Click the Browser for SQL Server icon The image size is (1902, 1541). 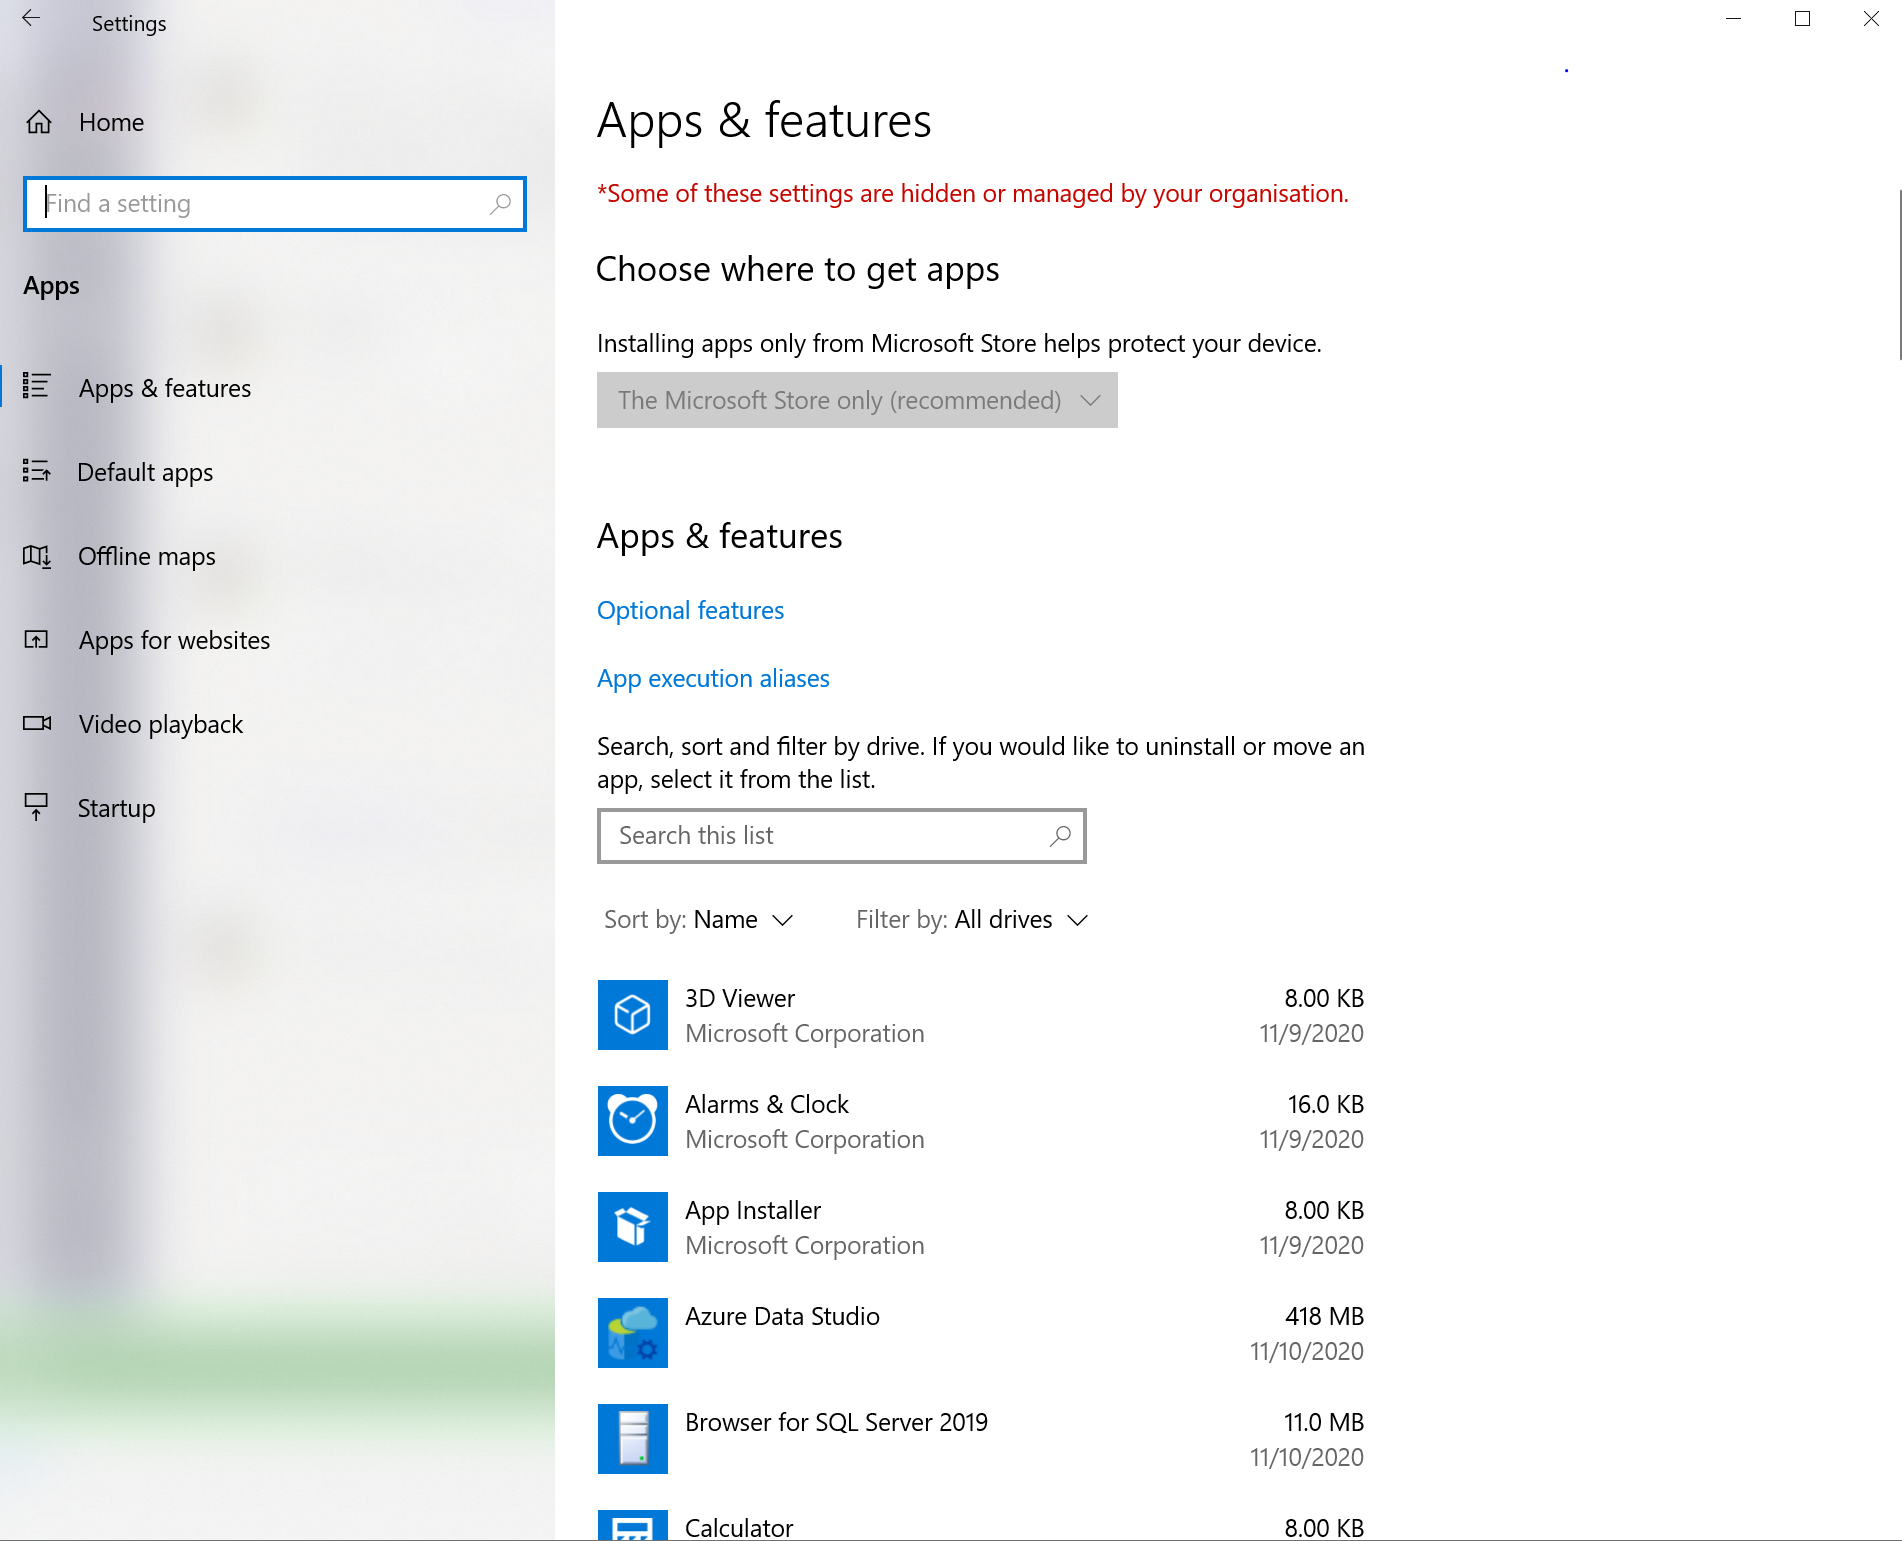633,1439
